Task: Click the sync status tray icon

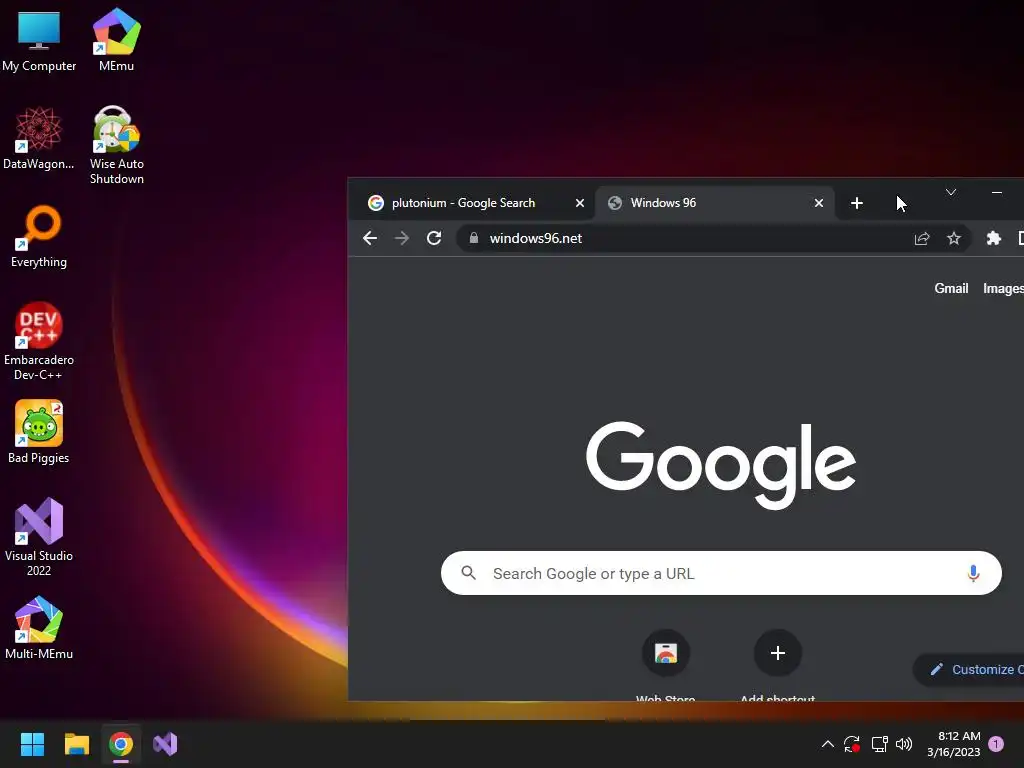Action: tap(852, 744)
